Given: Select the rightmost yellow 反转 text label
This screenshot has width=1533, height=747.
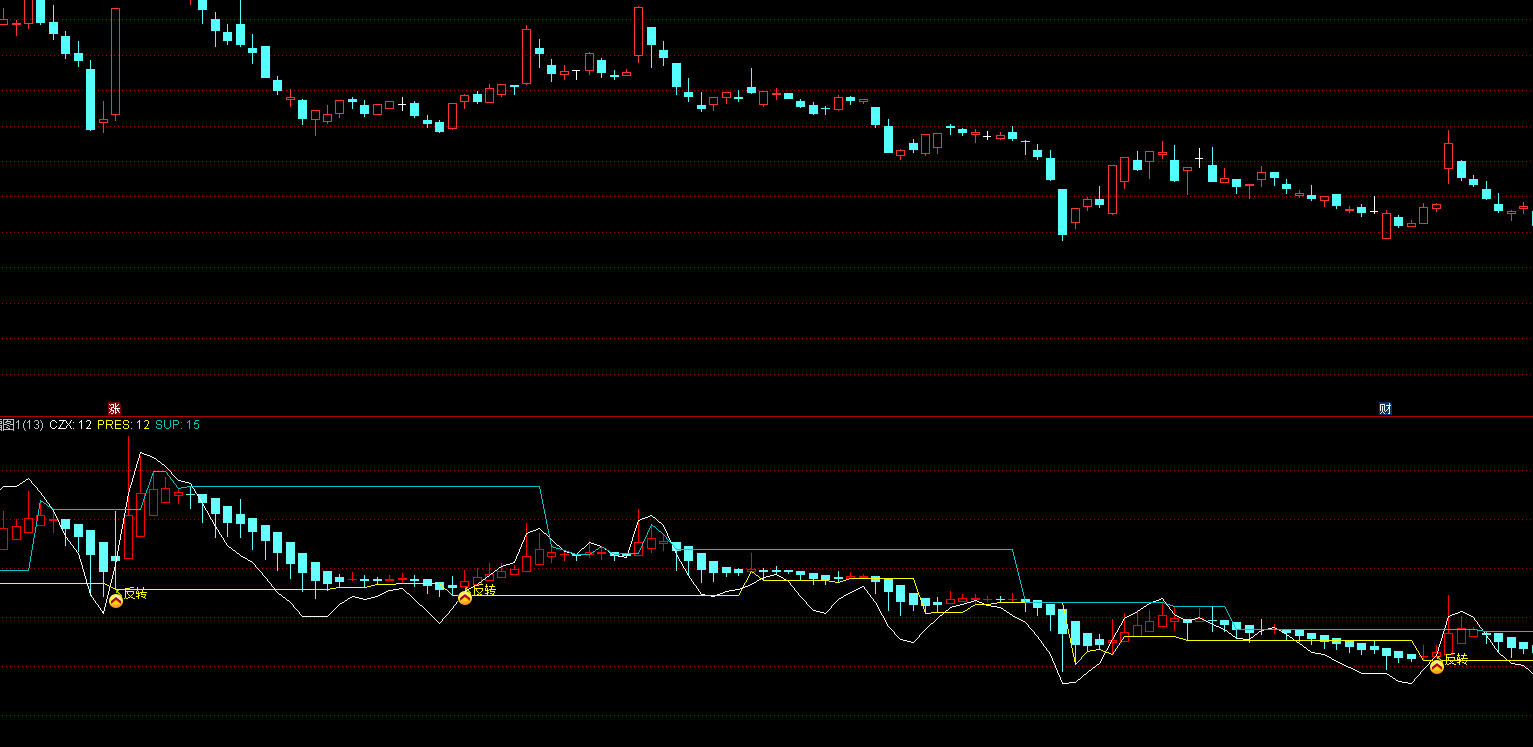Looking at the screenshot, I should pos(1456,659).
